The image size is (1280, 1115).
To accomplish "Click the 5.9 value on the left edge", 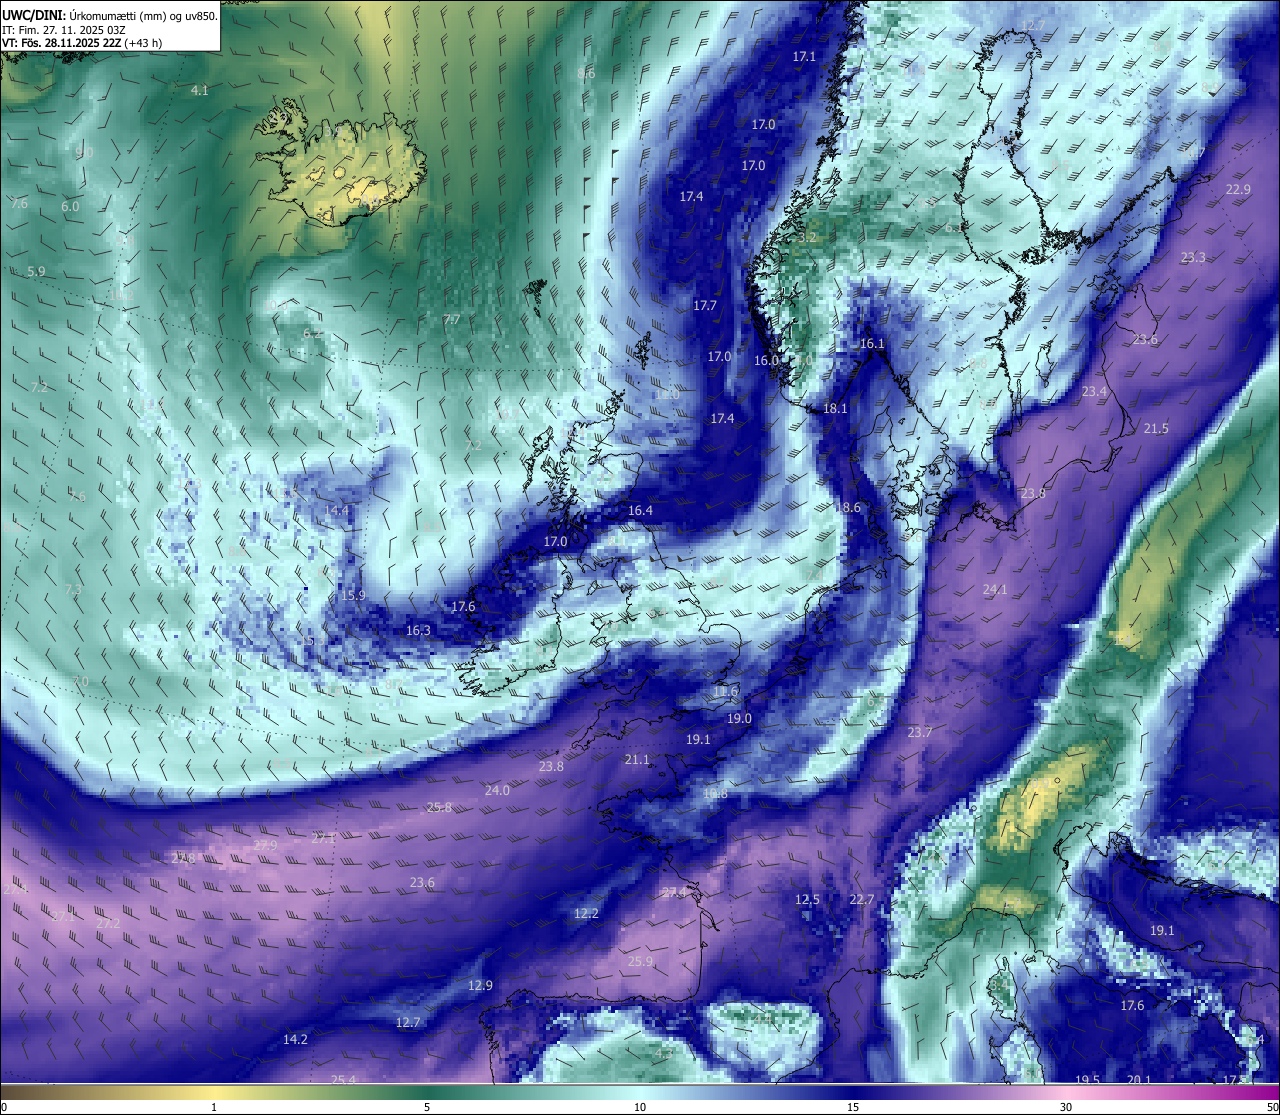I will (x=36, y=272).
